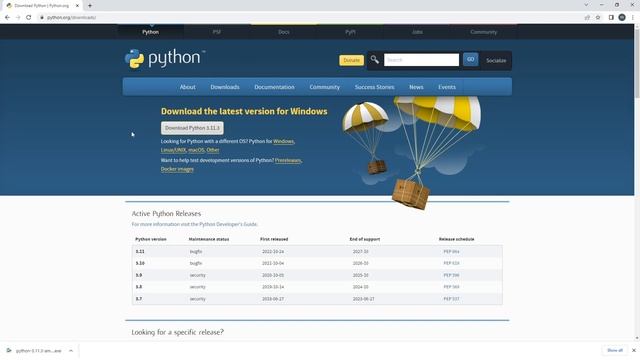This screenshot has width=640, height=360.
Task: Click the yellow Donate button
Action: pos(351,60)
